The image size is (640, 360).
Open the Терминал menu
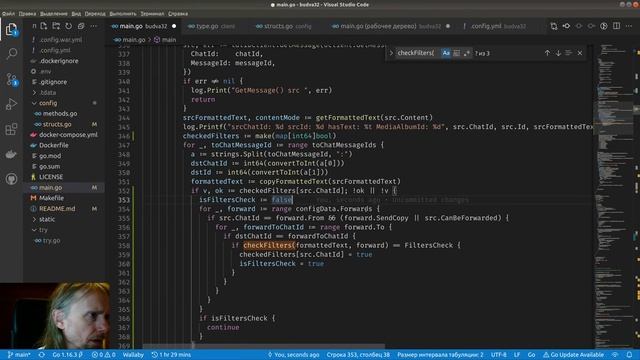[x=152, y=13]
